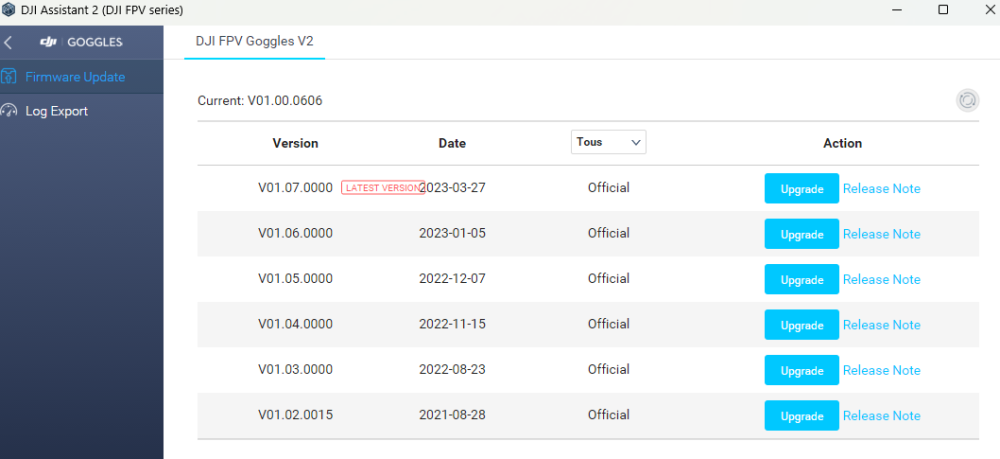Upgrade to firmware V01.07.0000
This screenshot has width=1000, height=459.
[801, 189]
